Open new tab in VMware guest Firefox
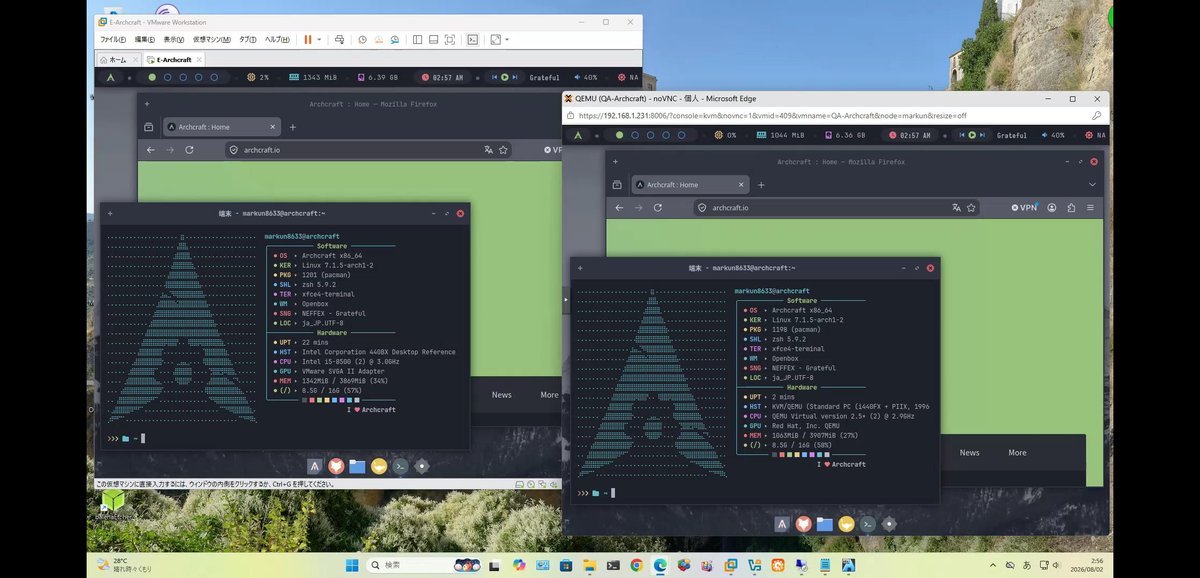Viewport: 1200px width, 578px height. (x=293, y=127)
